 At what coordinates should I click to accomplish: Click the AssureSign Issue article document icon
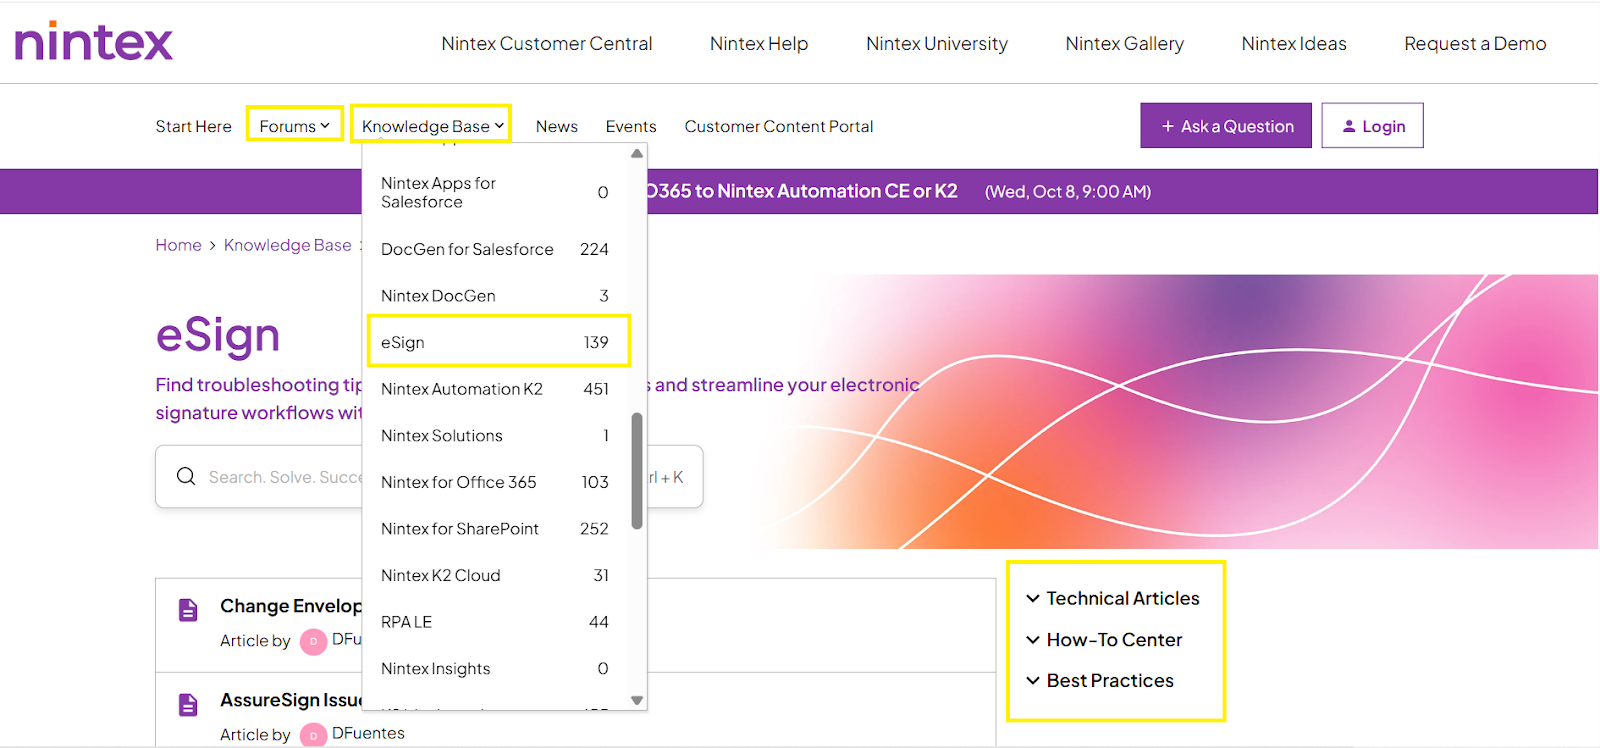point(188,704)
